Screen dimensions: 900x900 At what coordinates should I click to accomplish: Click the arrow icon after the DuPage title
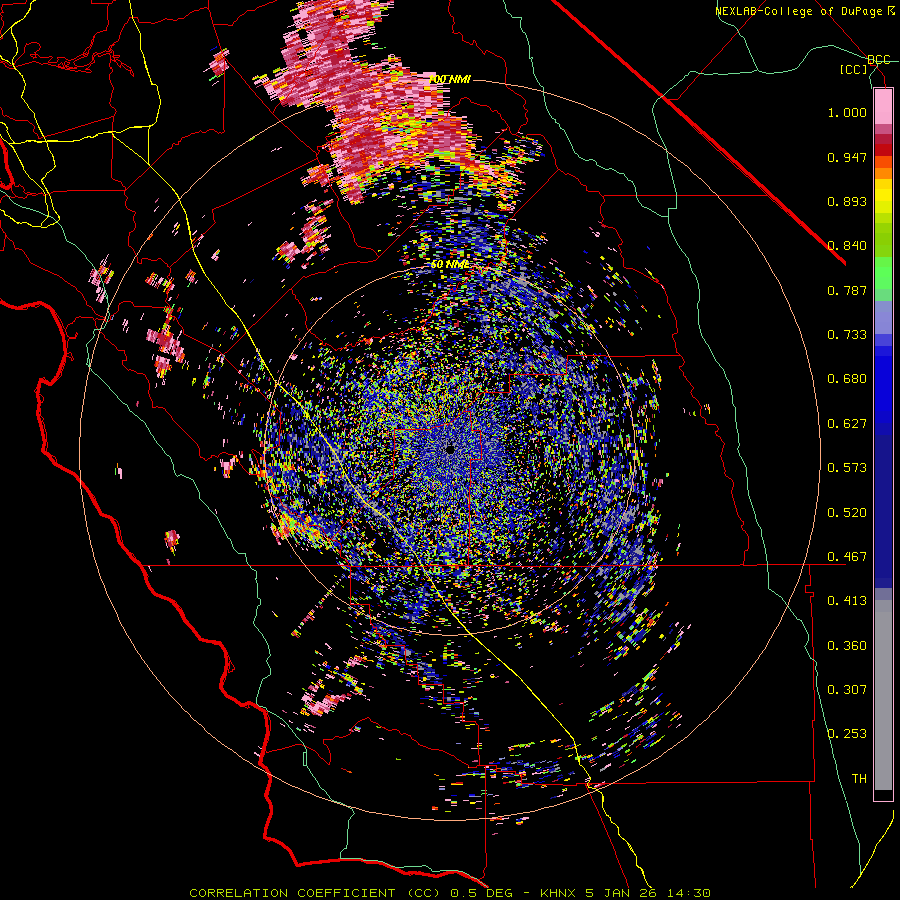point(890,11)
